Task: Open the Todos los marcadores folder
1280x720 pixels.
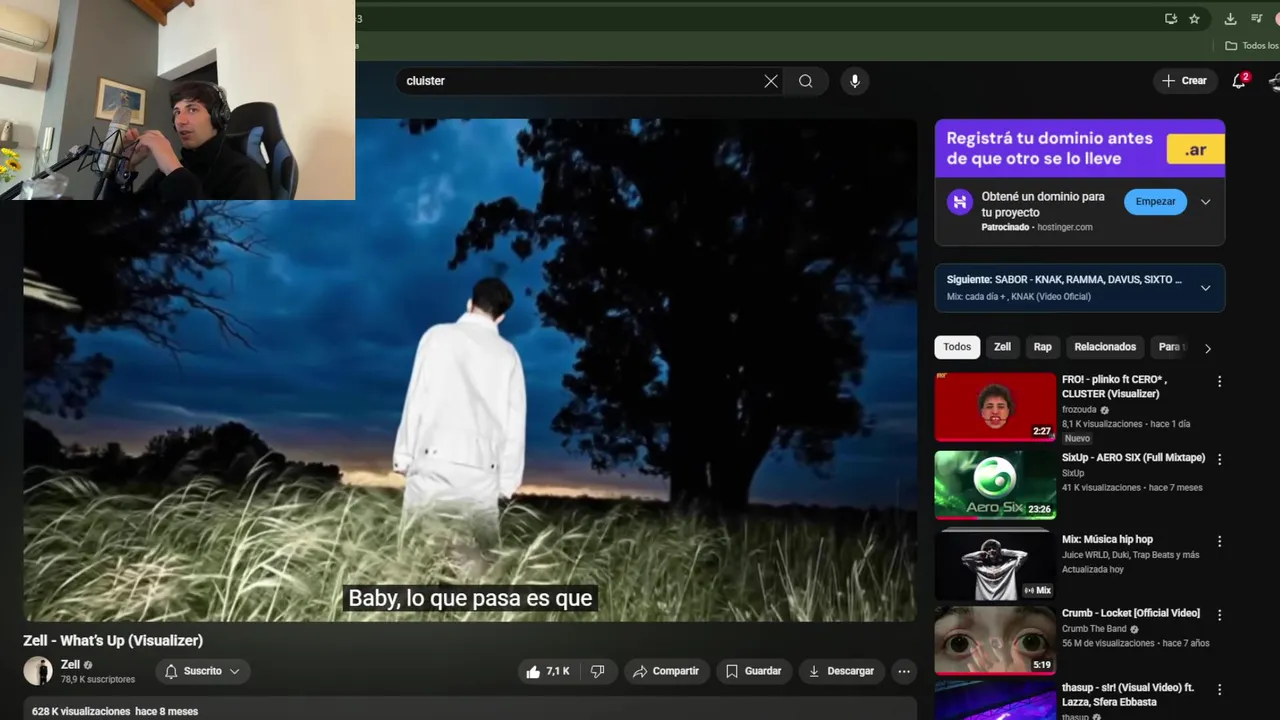Action: point(1252,46)
